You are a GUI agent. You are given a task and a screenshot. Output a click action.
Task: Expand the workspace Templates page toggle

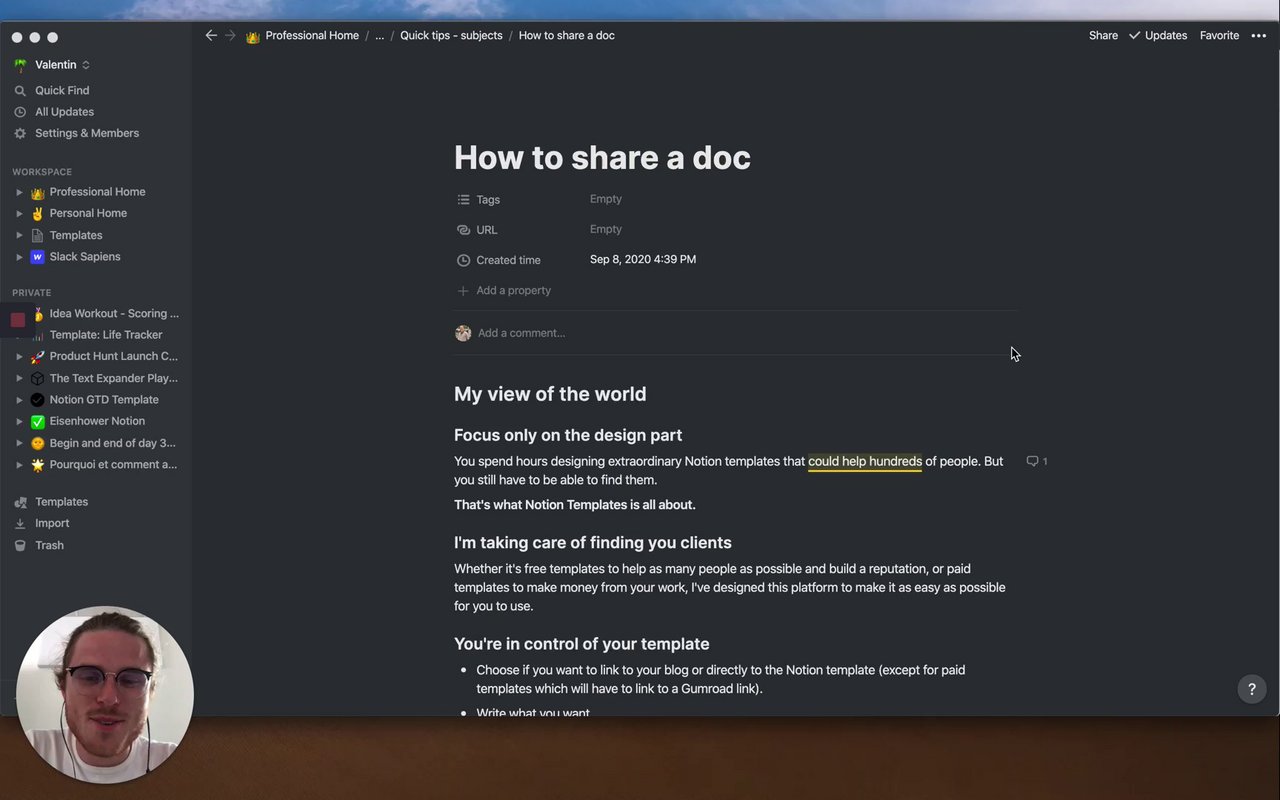click(19, 235)
